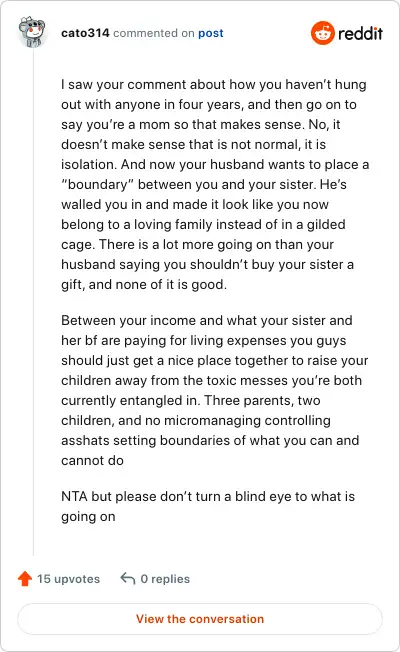This screenshot has width=400, height=652.
Task: Click the line ending "in a gilded"
Action: click(x=203, y=225)
